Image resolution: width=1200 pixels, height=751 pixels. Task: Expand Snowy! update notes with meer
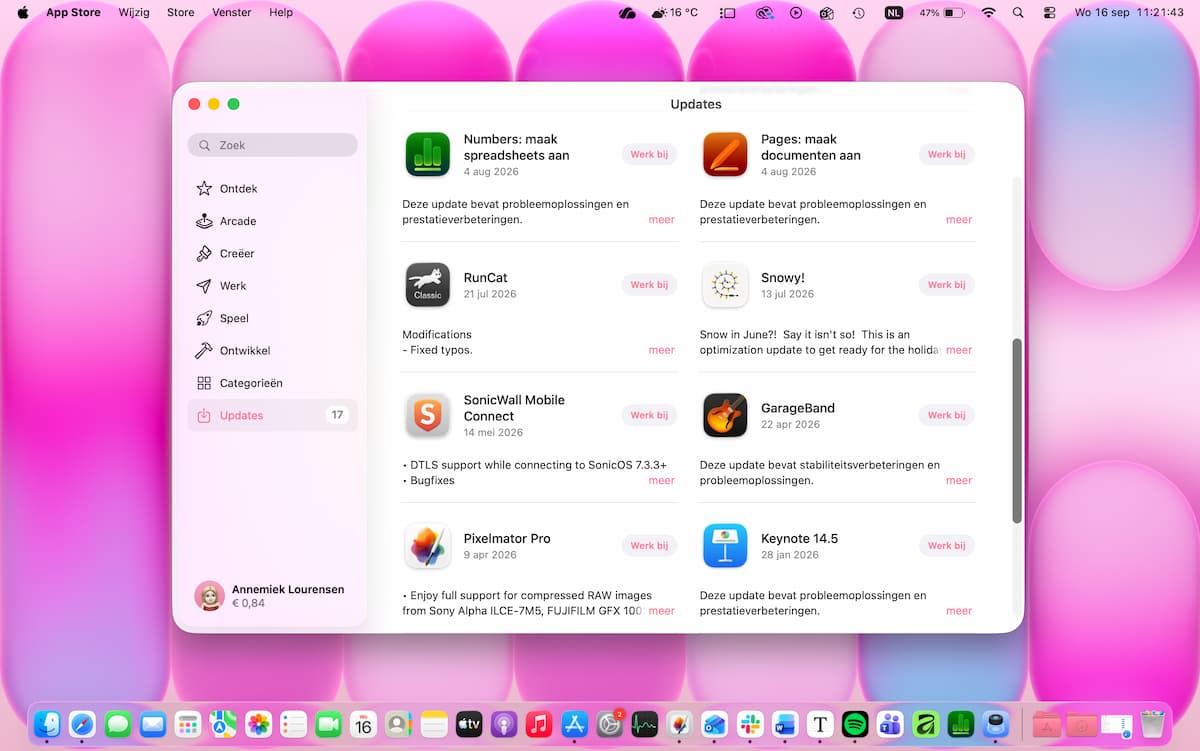pos(959,350)
